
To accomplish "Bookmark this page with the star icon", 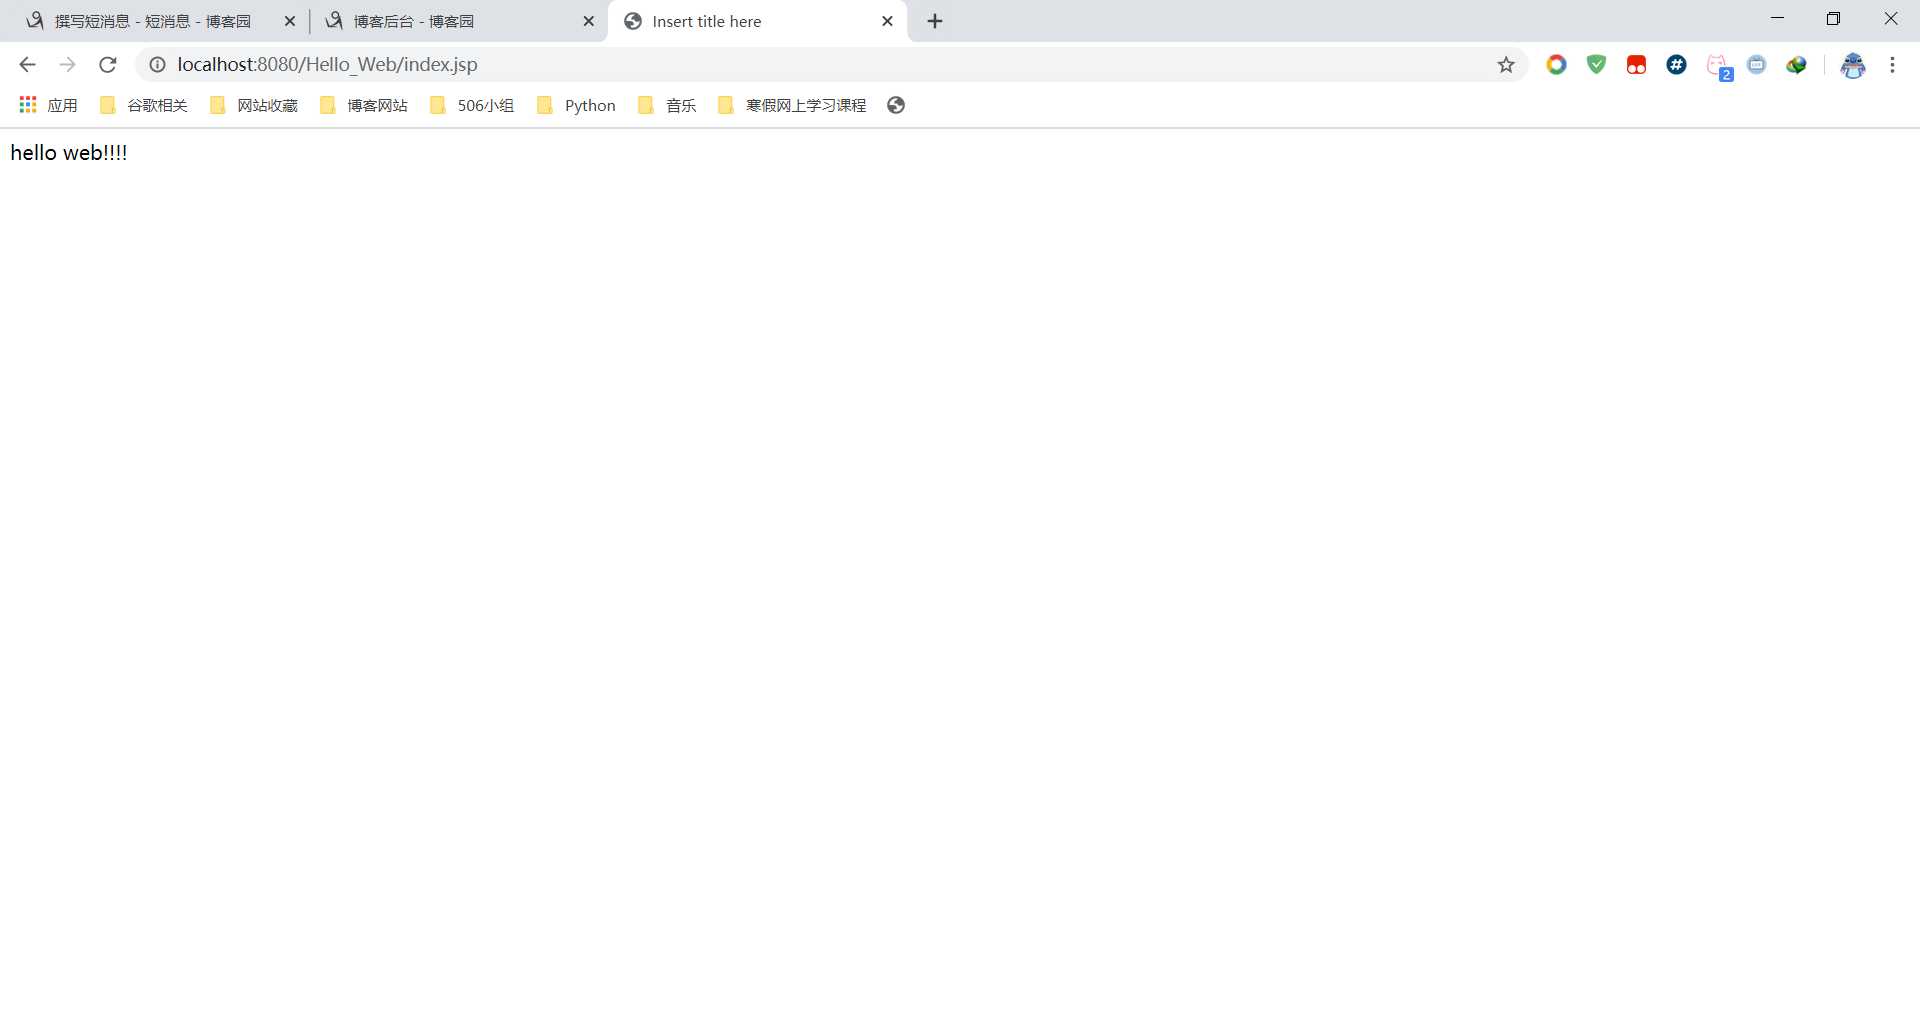I will click(1506, 65).
